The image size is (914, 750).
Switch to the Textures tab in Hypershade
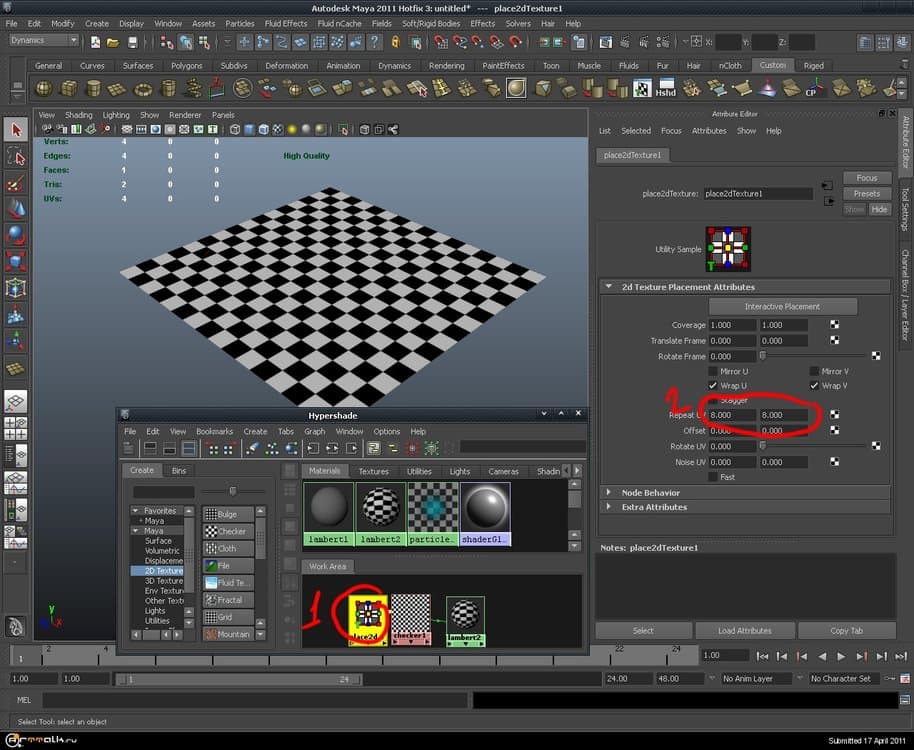coord(373,471)
